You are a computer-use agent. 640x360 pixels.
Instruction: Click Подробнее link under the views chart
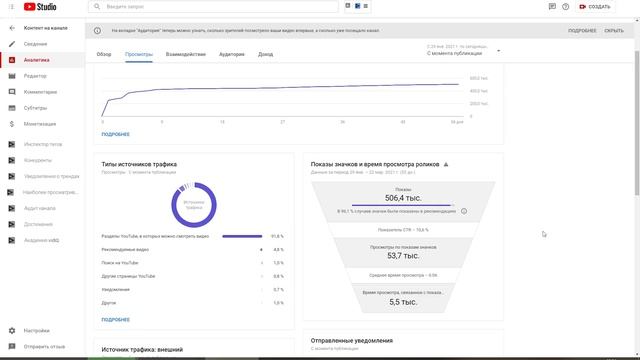pyautogui.click(x=116, y=134)
